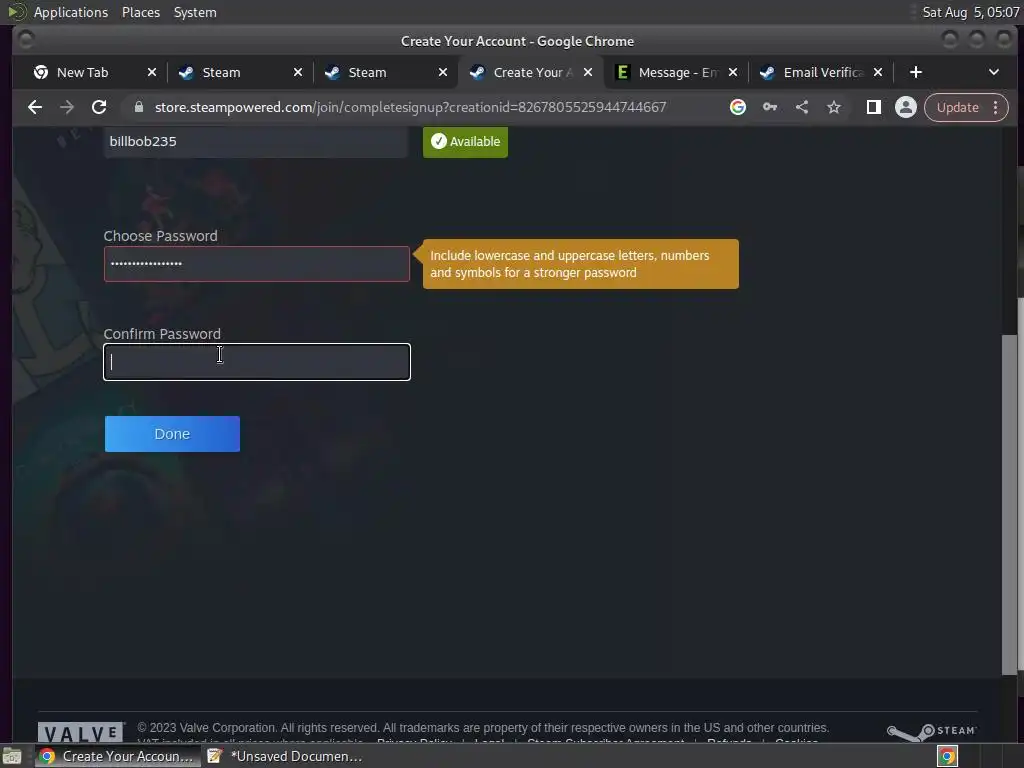Click the Steam logo in footer
Screen dimensions: 1024x768
click(x=931, y=731)
